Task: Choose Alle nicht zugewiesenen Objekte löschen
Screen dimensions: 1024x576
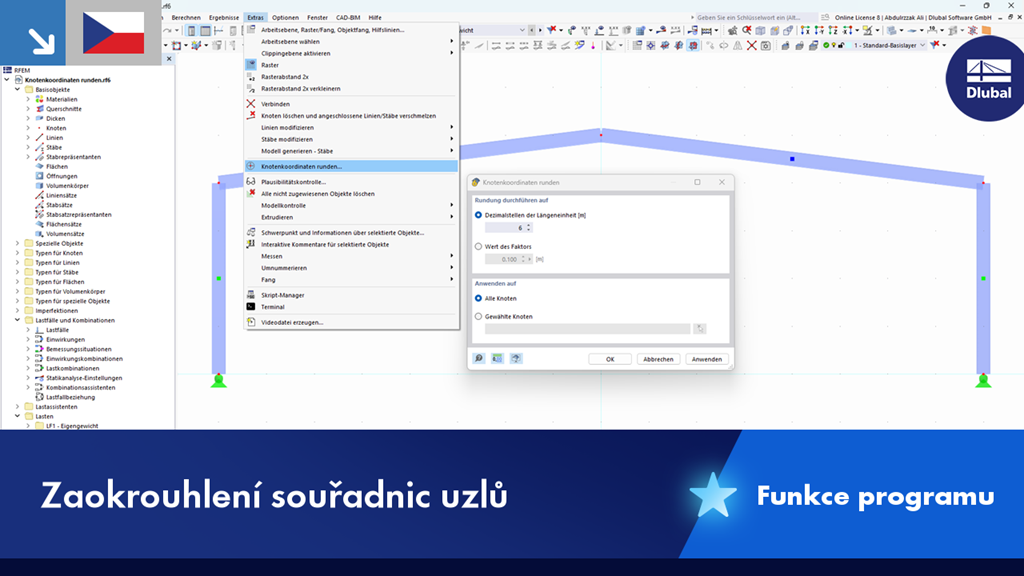Action: coord(351,193)
